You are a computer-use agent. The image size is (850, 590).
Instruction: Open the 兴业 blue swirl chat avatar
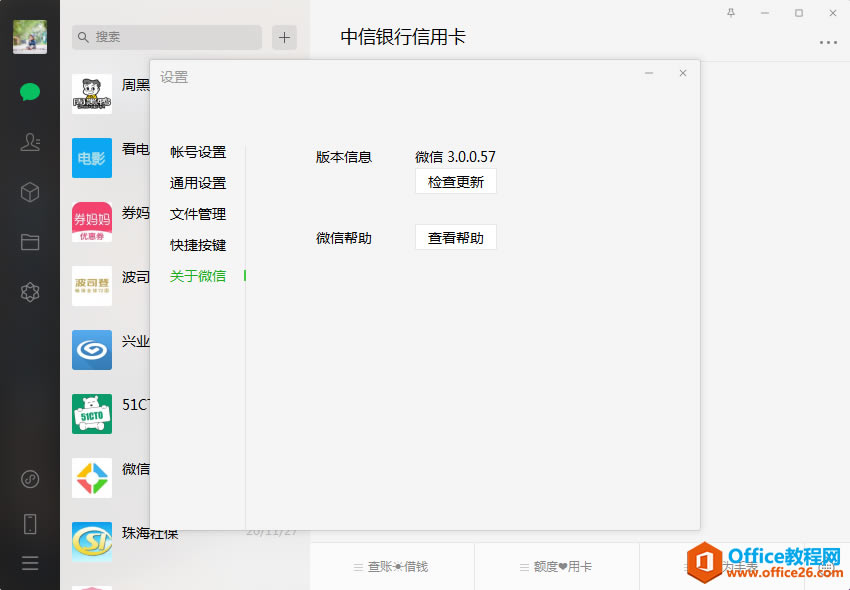92,350
